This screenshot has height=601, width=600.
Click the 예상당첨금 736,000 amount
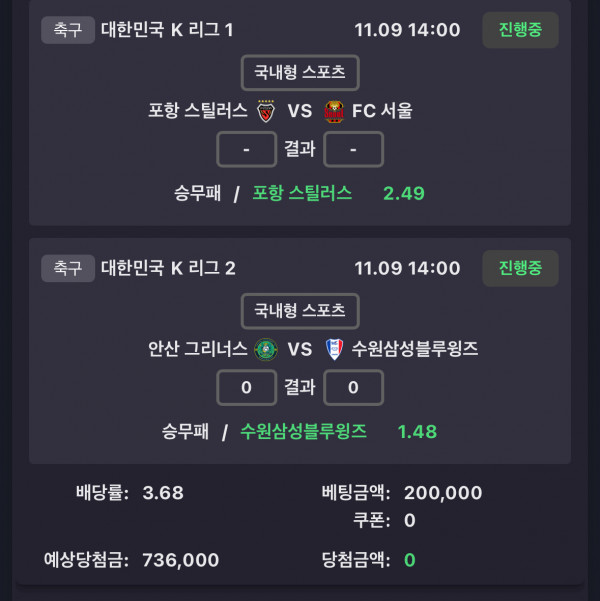181,560
